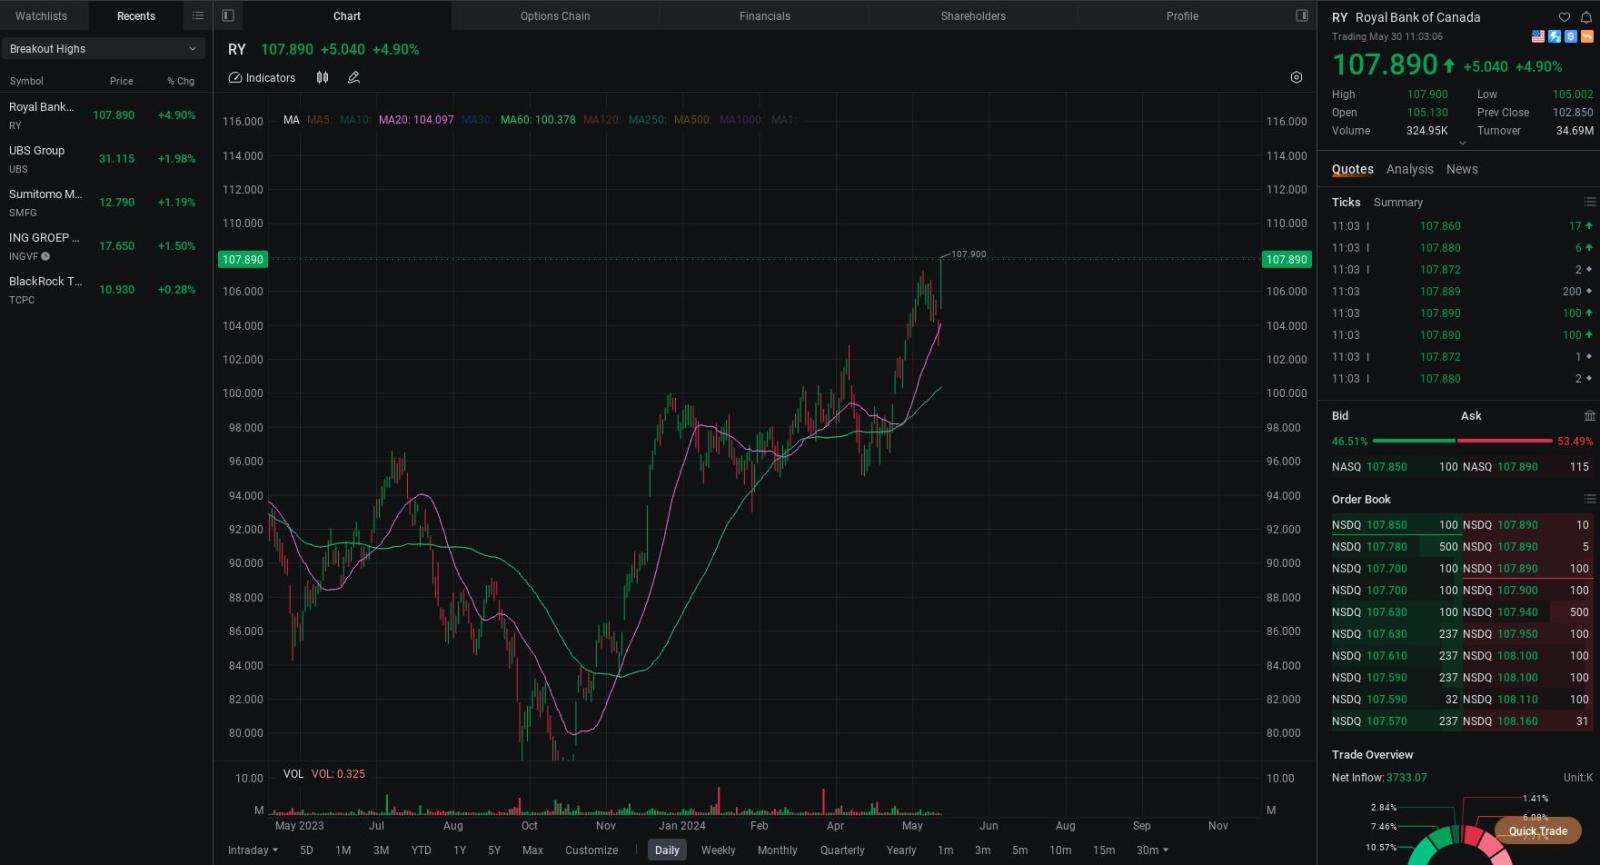This screenshot has width=1600, height=865.
Task: Open the drawing tools pencil
Action: (x=353, y=78)
